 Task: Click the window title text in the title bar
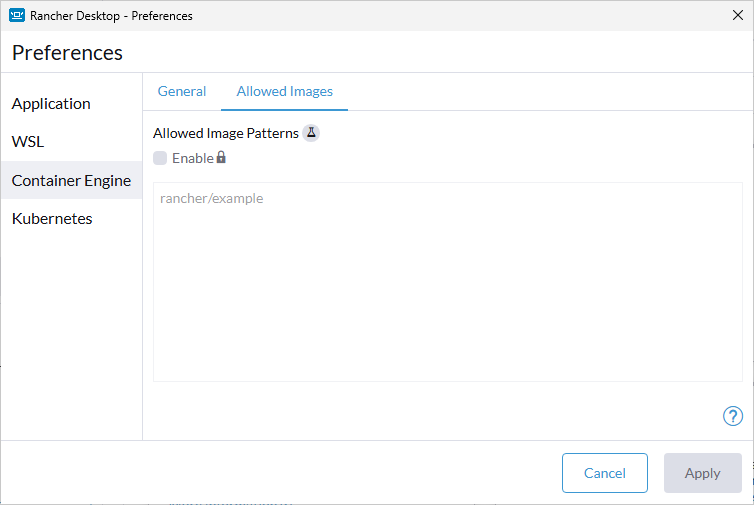[x=111, y=15]
